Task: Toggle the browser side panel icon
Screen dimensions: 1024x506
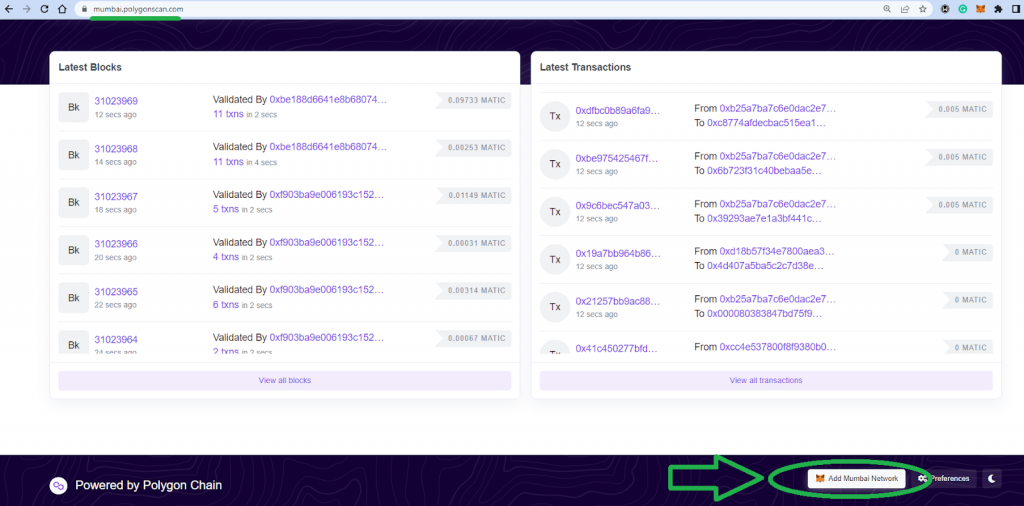Action: (x=1016, y=9)
